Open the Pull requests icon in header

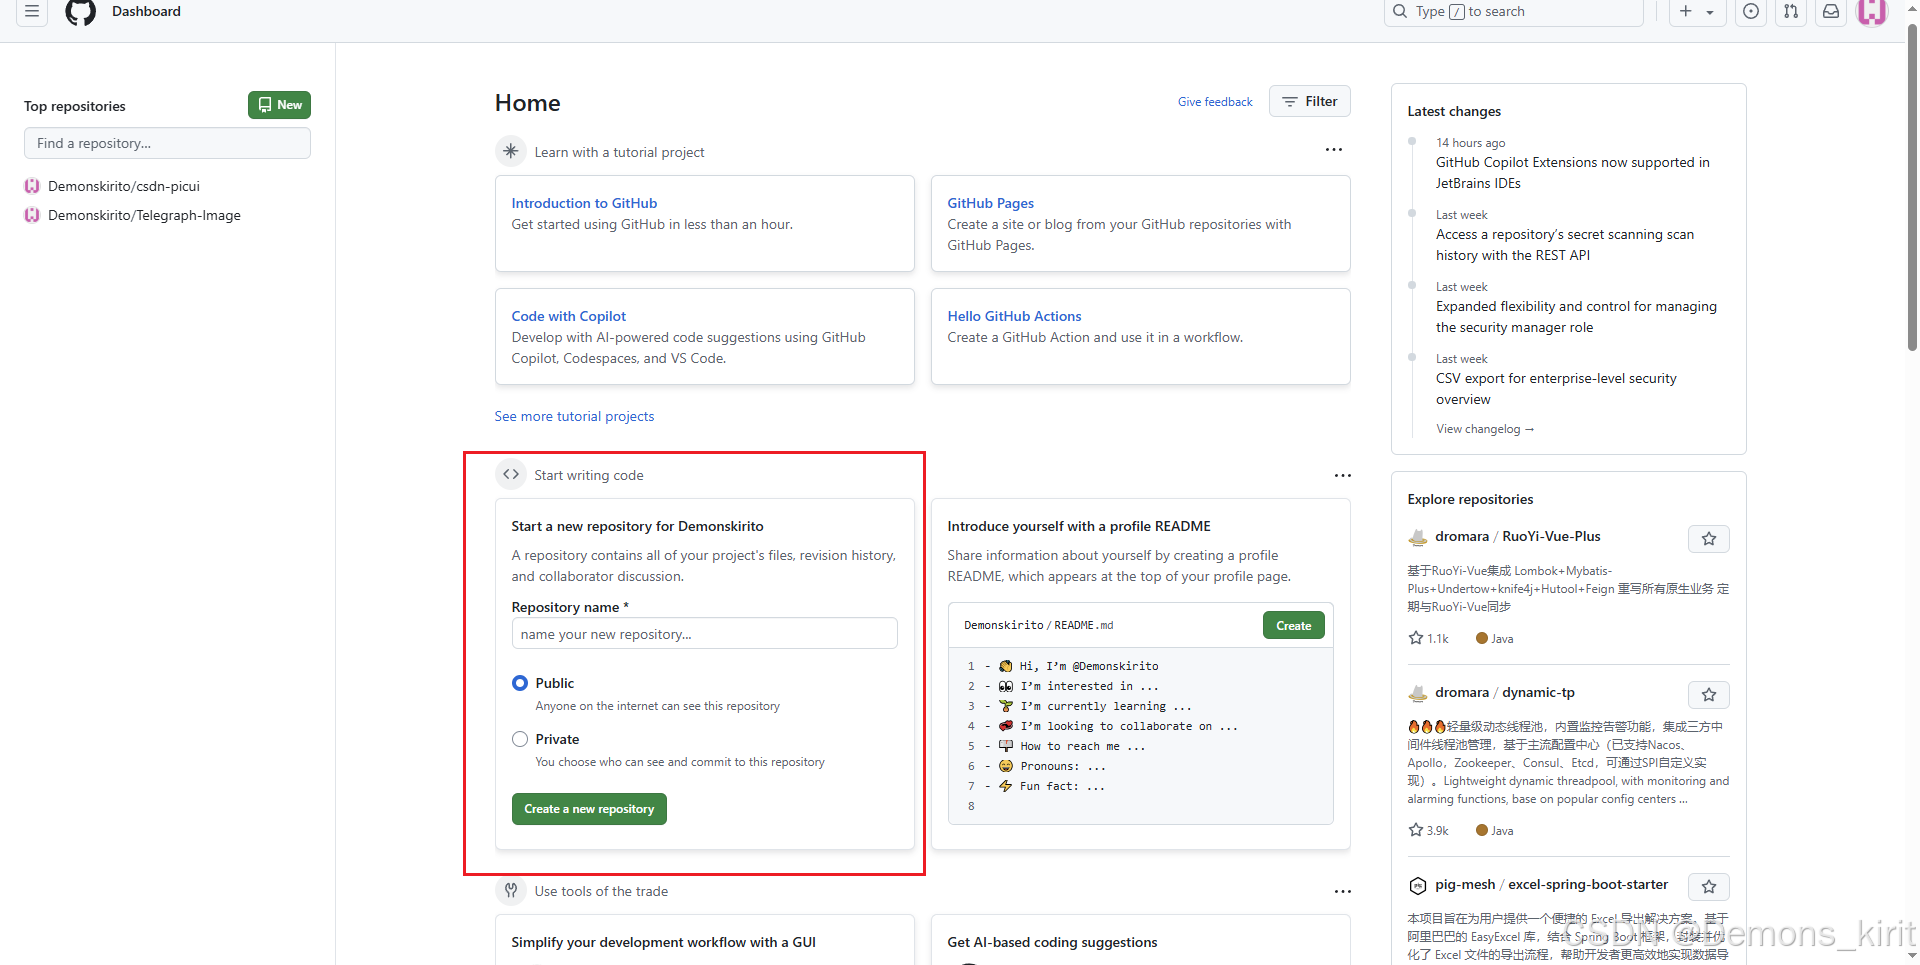pos(1790,11)
